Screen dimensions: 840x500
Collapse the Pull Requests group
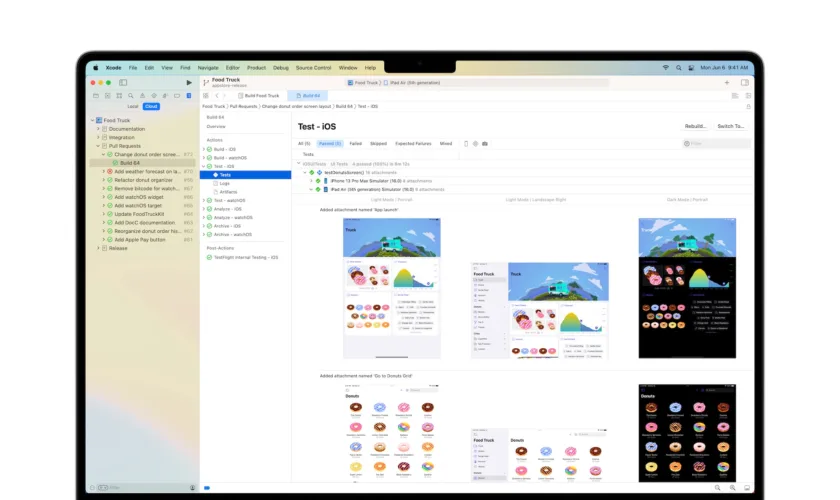click(x=98, y=146)
